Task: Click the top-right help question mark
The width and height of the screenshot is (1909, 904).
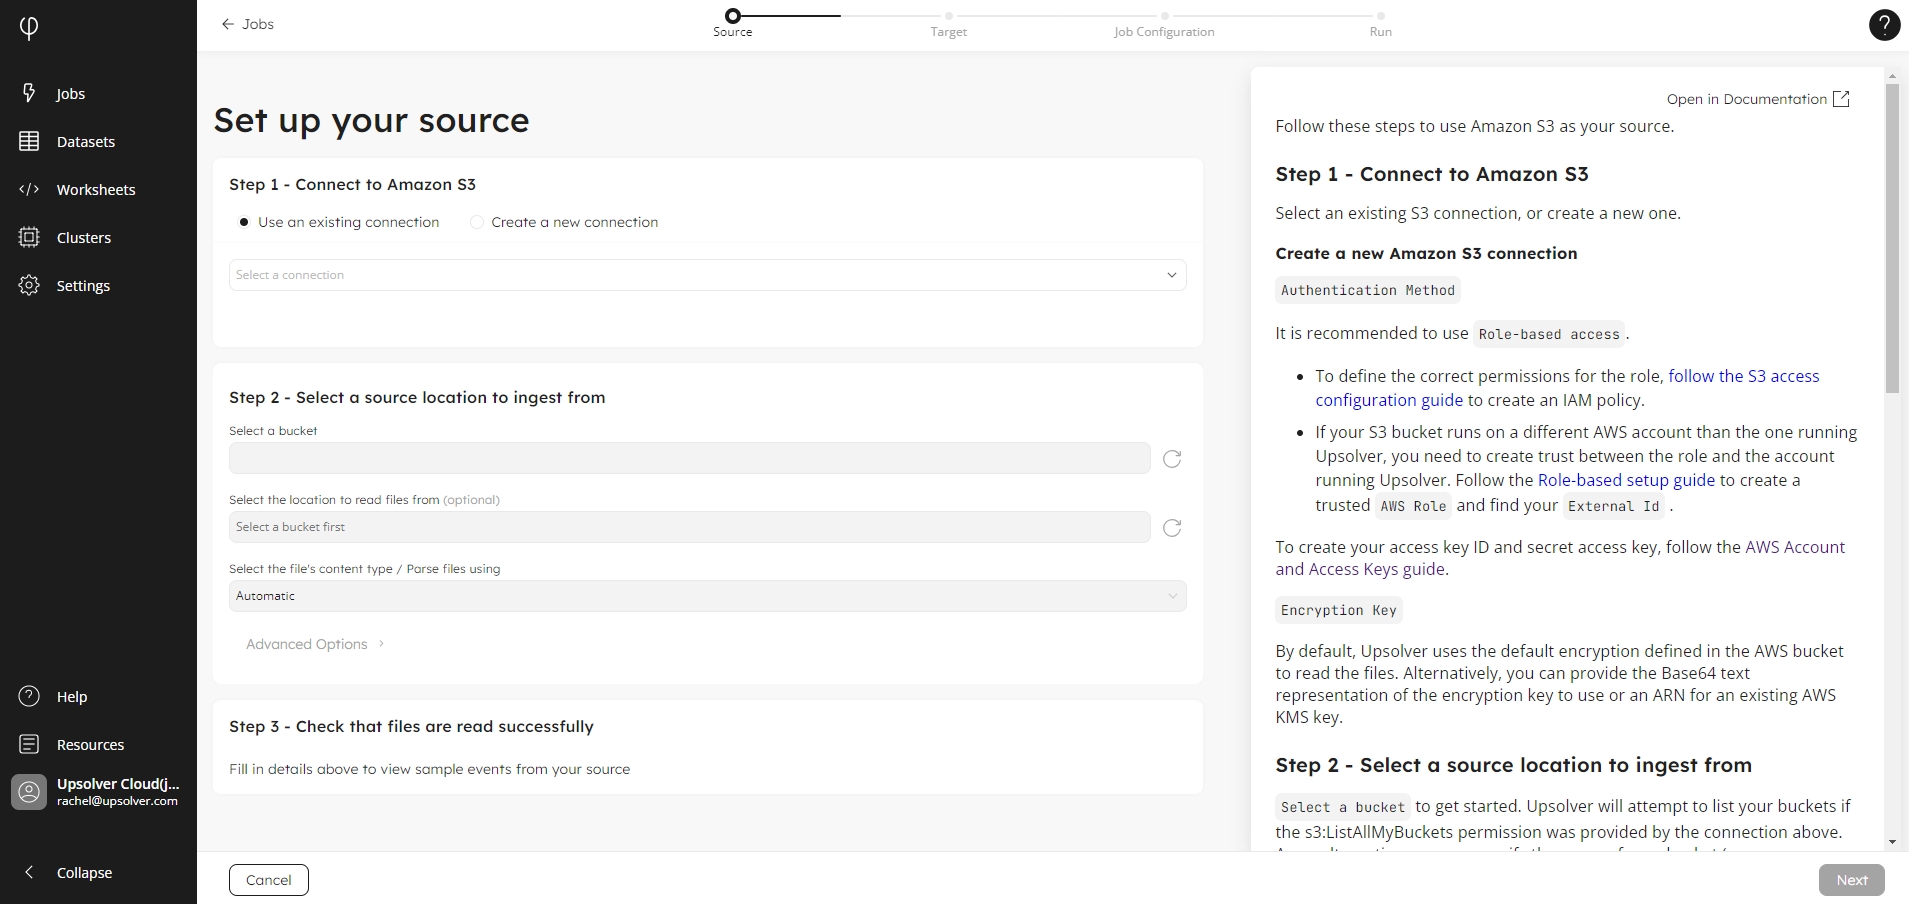Action: (1884, 25)
